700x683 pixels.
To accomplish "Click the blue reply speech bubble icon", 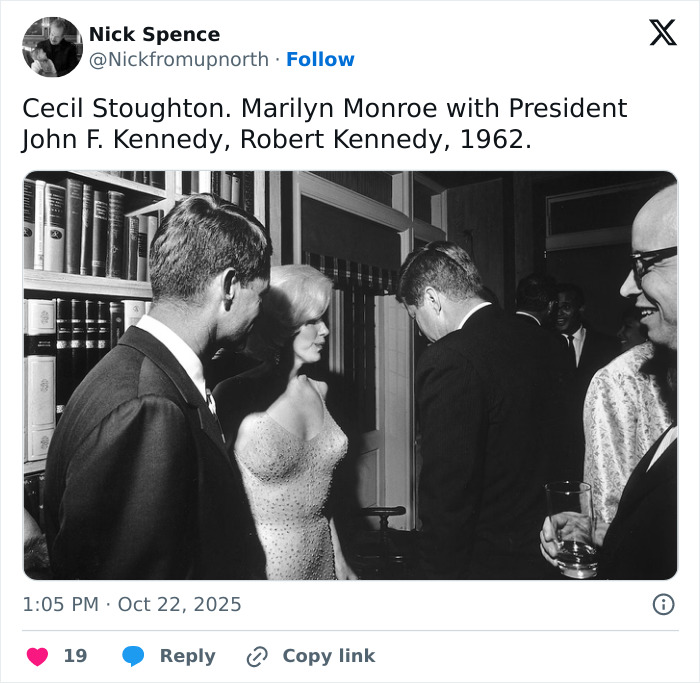I will click(x=134, y=656).
